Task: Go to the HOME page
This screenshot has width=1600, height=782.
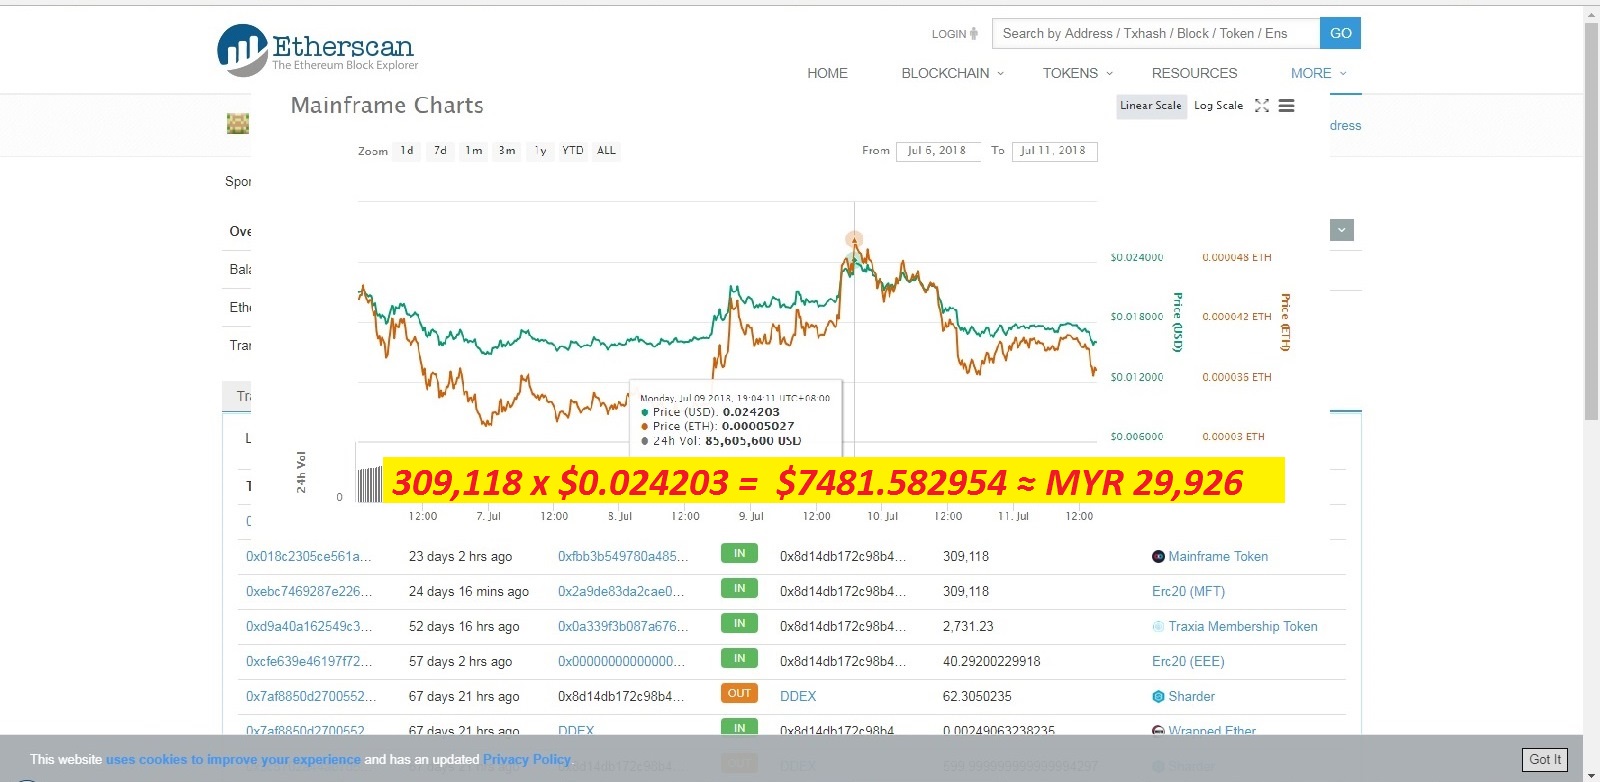Action: coord(827,73)
